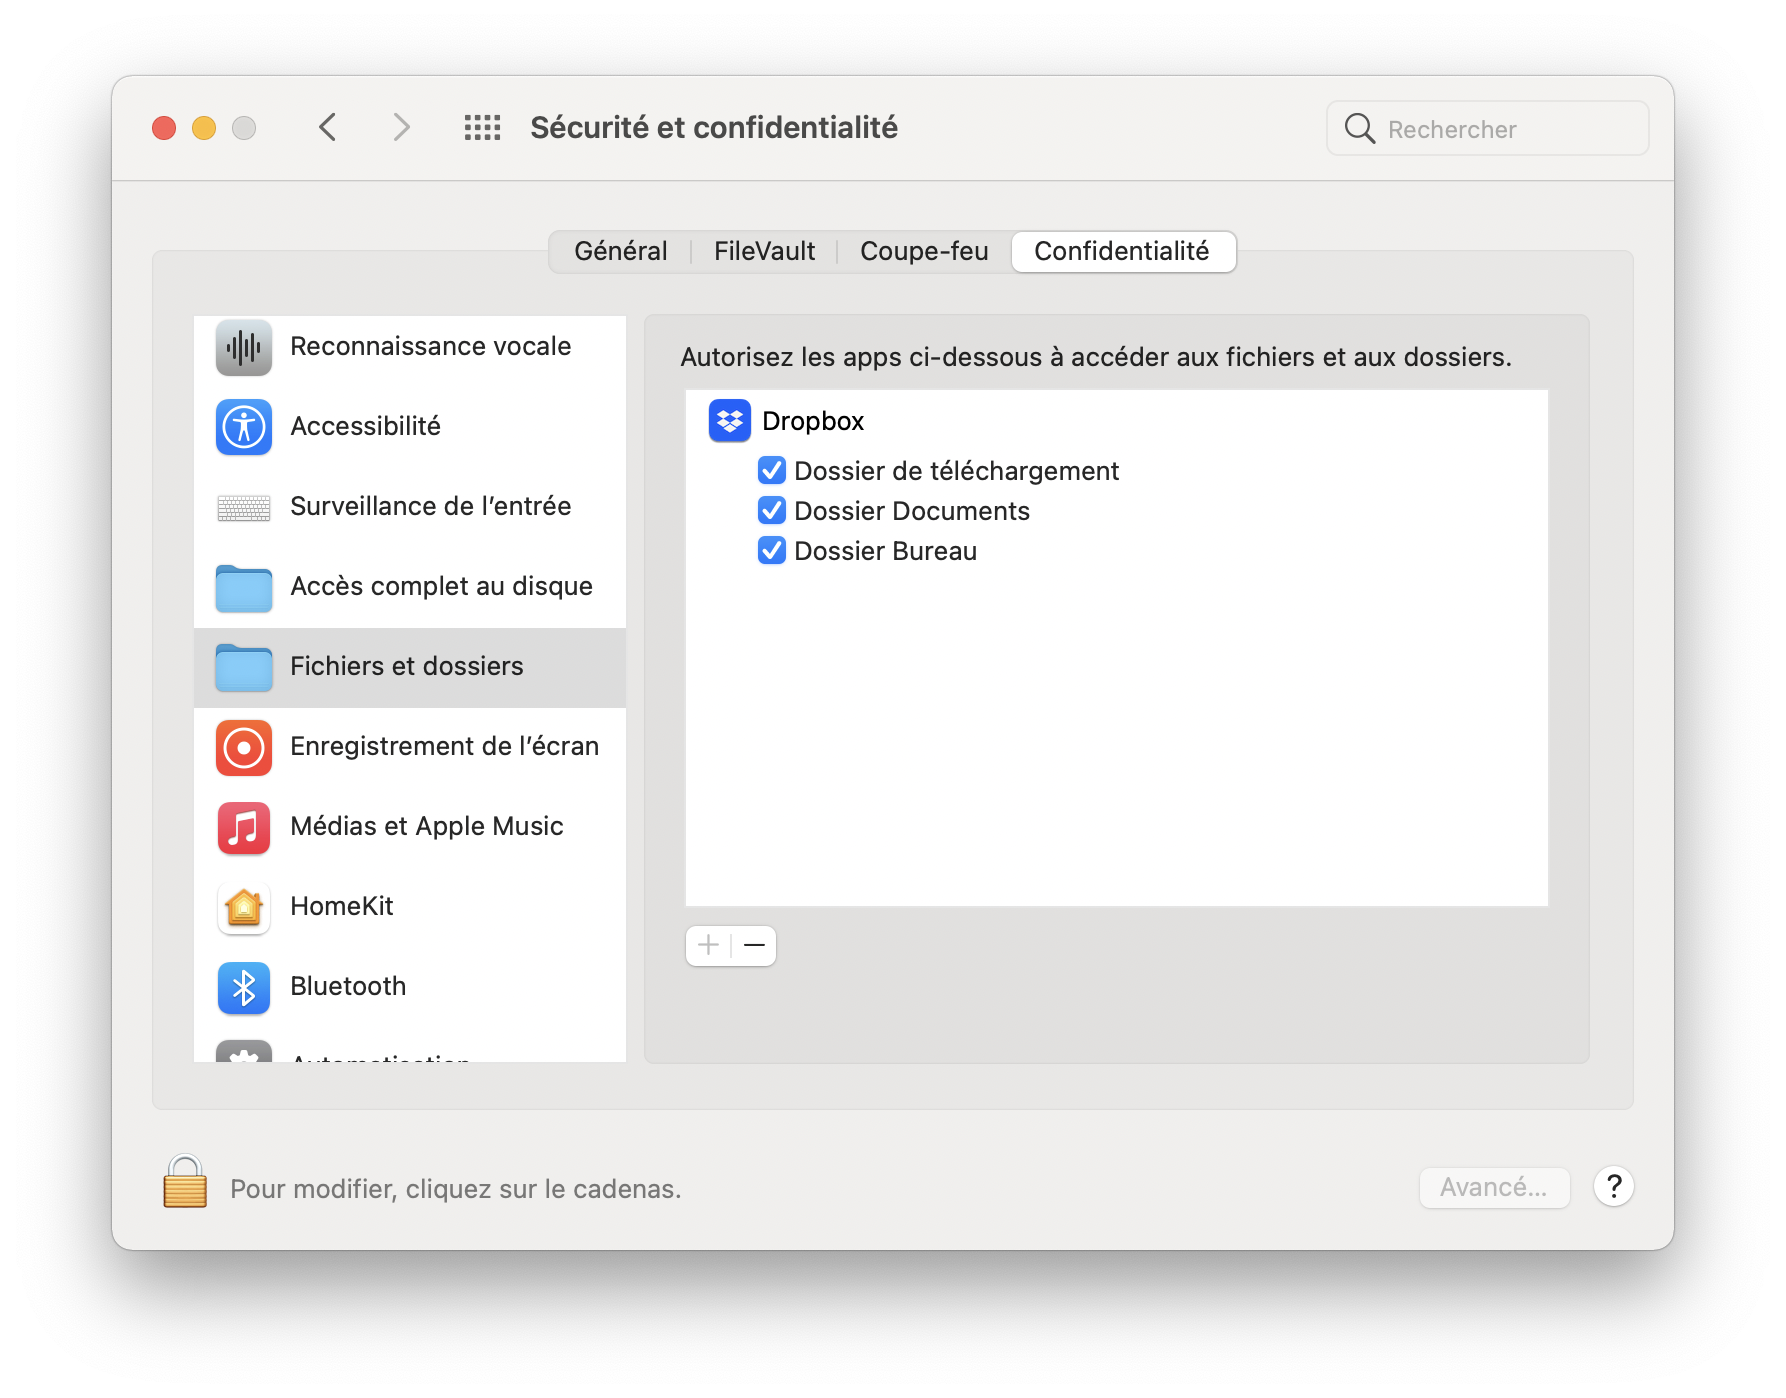The image size is (1786, 1398).
Task: Click the Avancé… button
Action: click(x=1494, y=1187)
